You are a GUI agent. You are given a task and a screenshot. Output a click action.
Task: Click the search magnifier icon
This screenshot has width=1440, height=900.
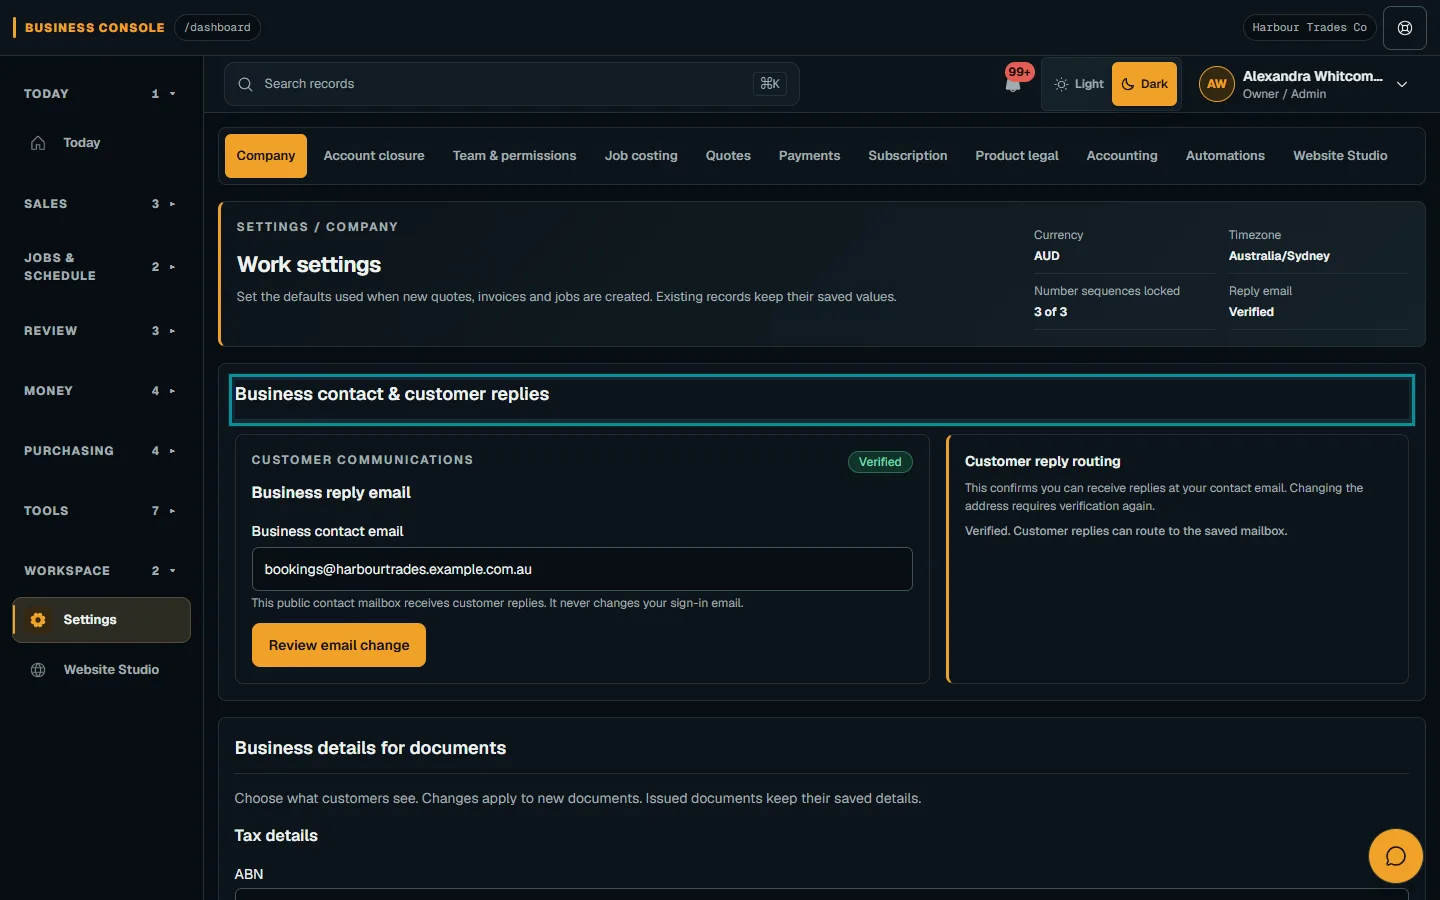pyautogui.click(x=245, y=84)
